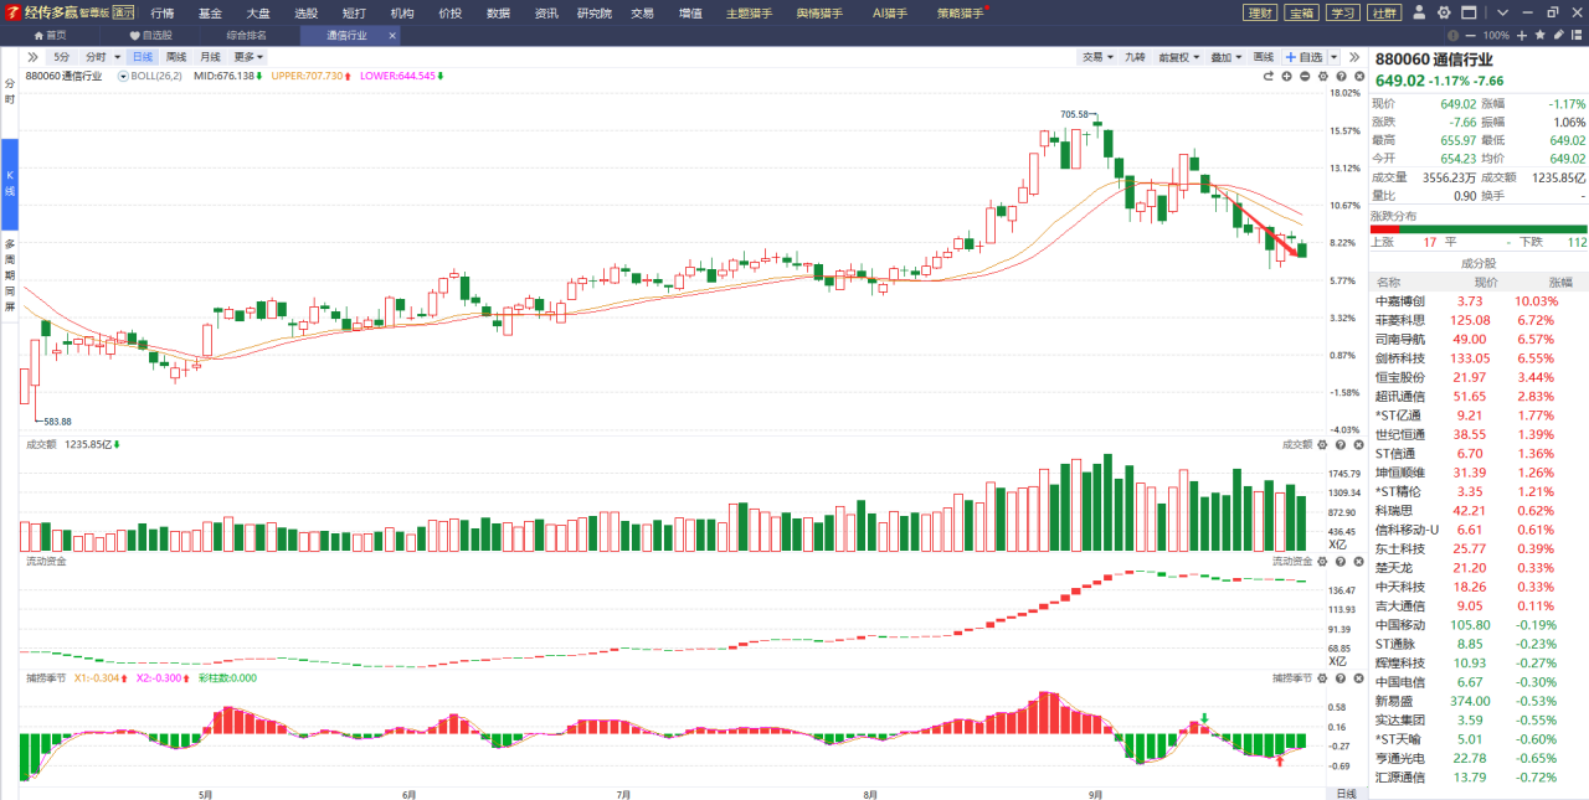Switch chart to 5分 five-minute period
Viewport: 1589px width, 800px height.
[62, 57]
